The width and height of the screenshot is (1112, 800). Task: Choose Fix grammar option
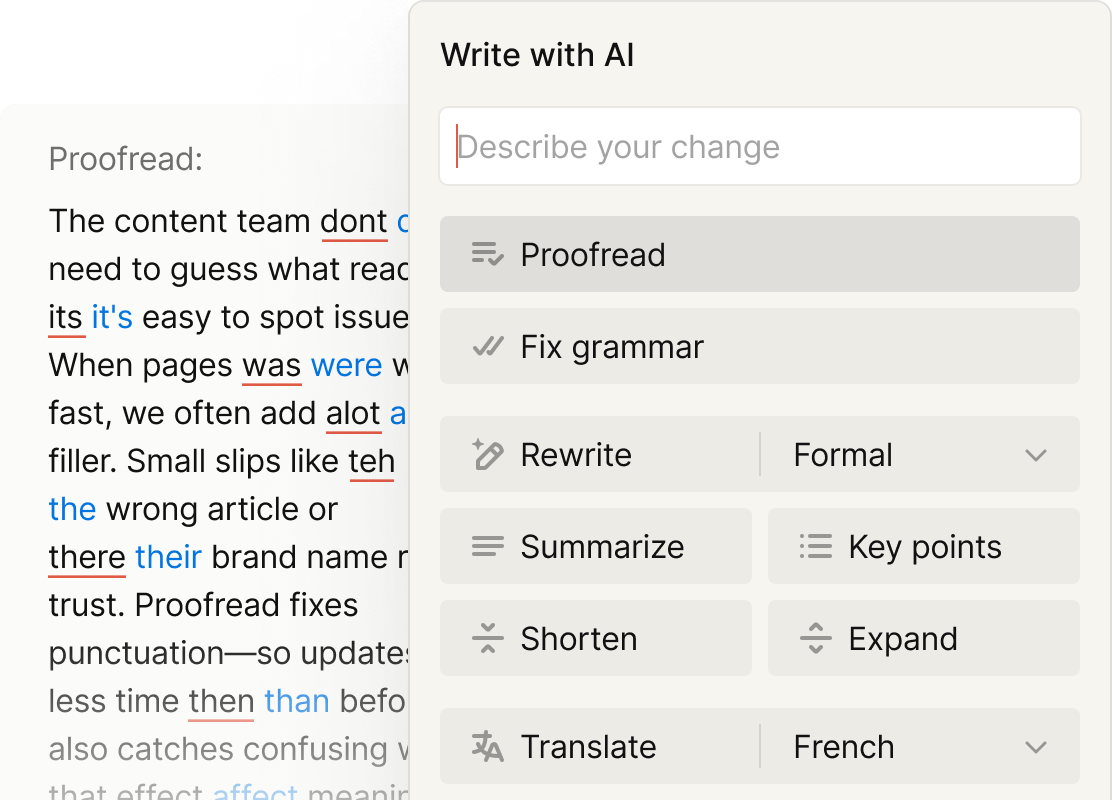760,346
